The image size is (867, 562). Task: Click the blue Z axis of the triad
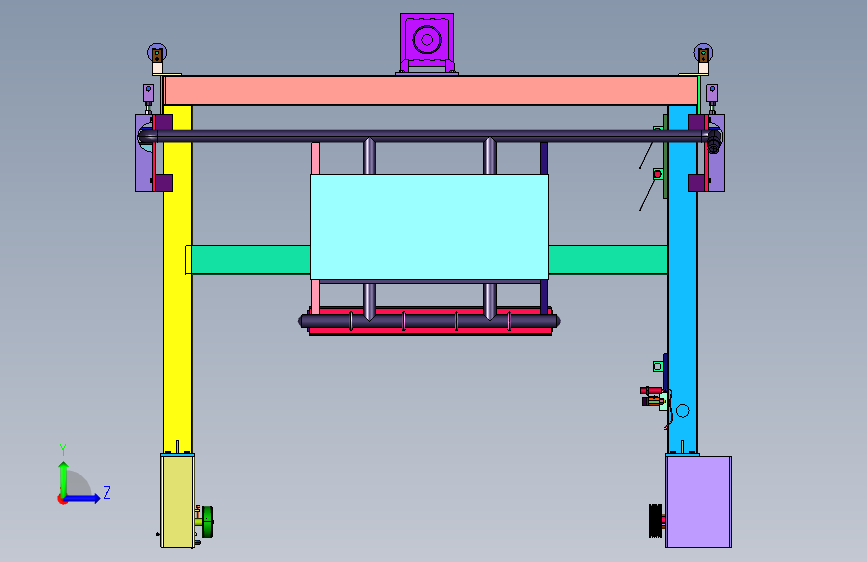click(x=83, y=498)
